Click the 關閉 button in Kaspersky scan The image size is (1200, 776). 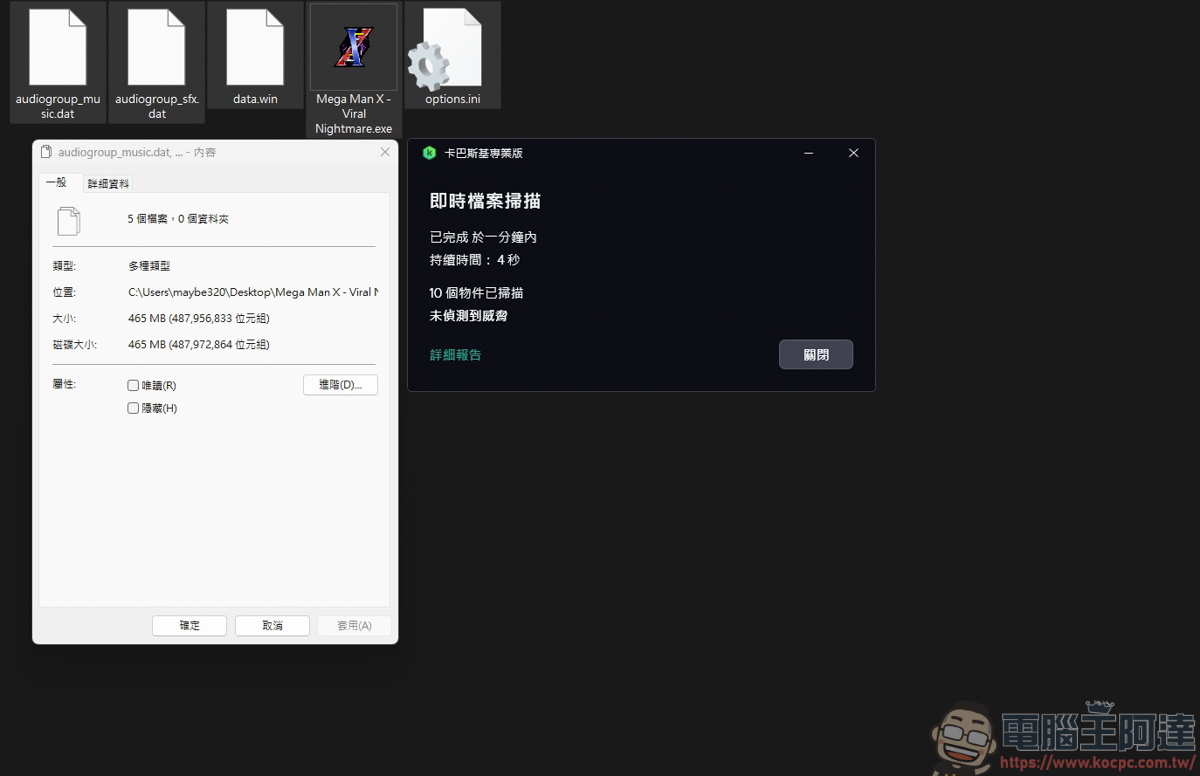tap(815, 355)
